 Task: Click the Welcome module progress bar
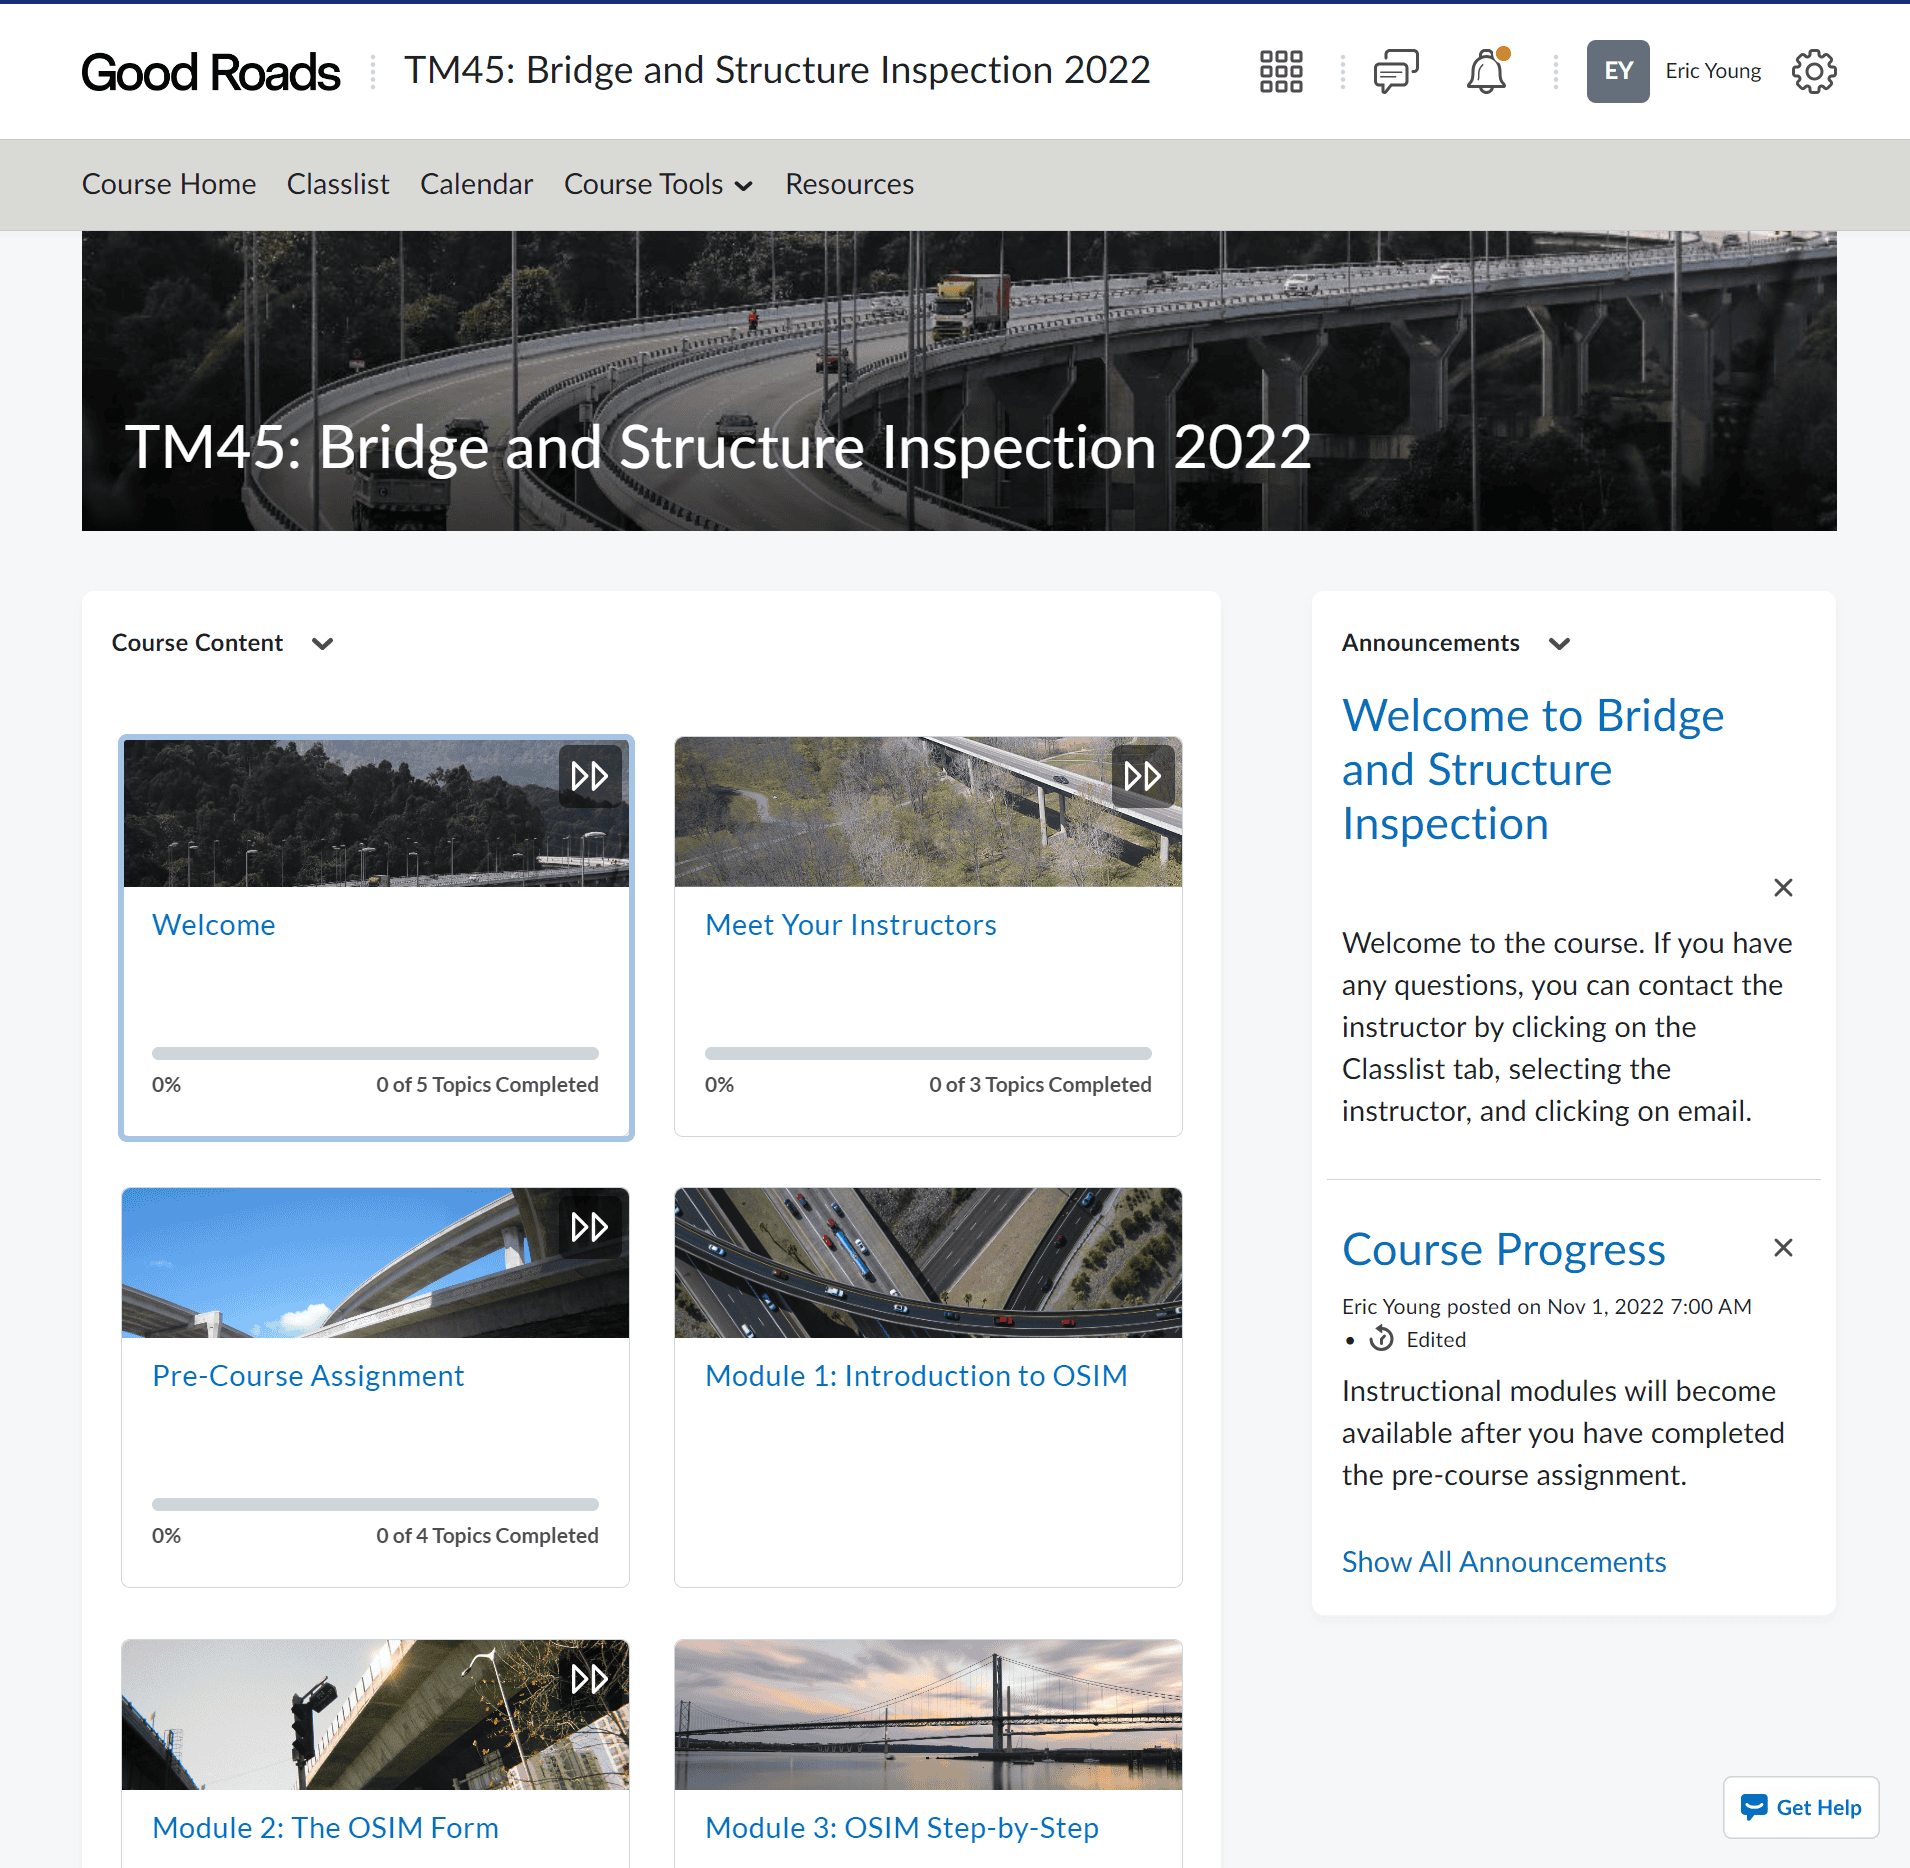[375, 1053]
